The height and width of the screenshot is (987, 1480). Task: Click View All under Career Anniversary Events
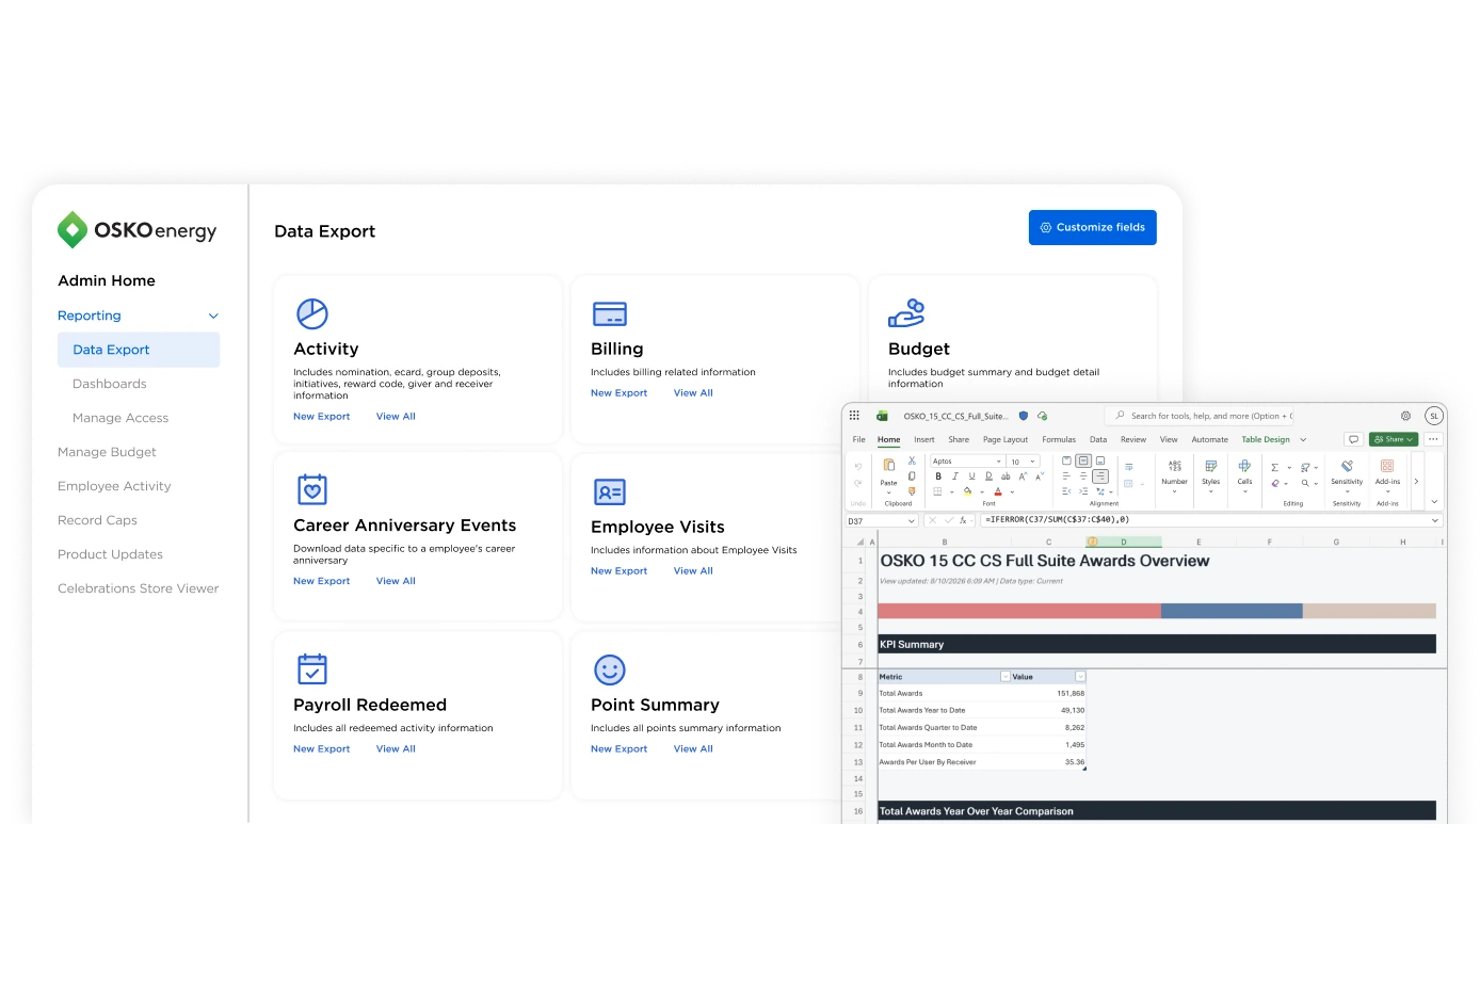(x=396, y=581)
